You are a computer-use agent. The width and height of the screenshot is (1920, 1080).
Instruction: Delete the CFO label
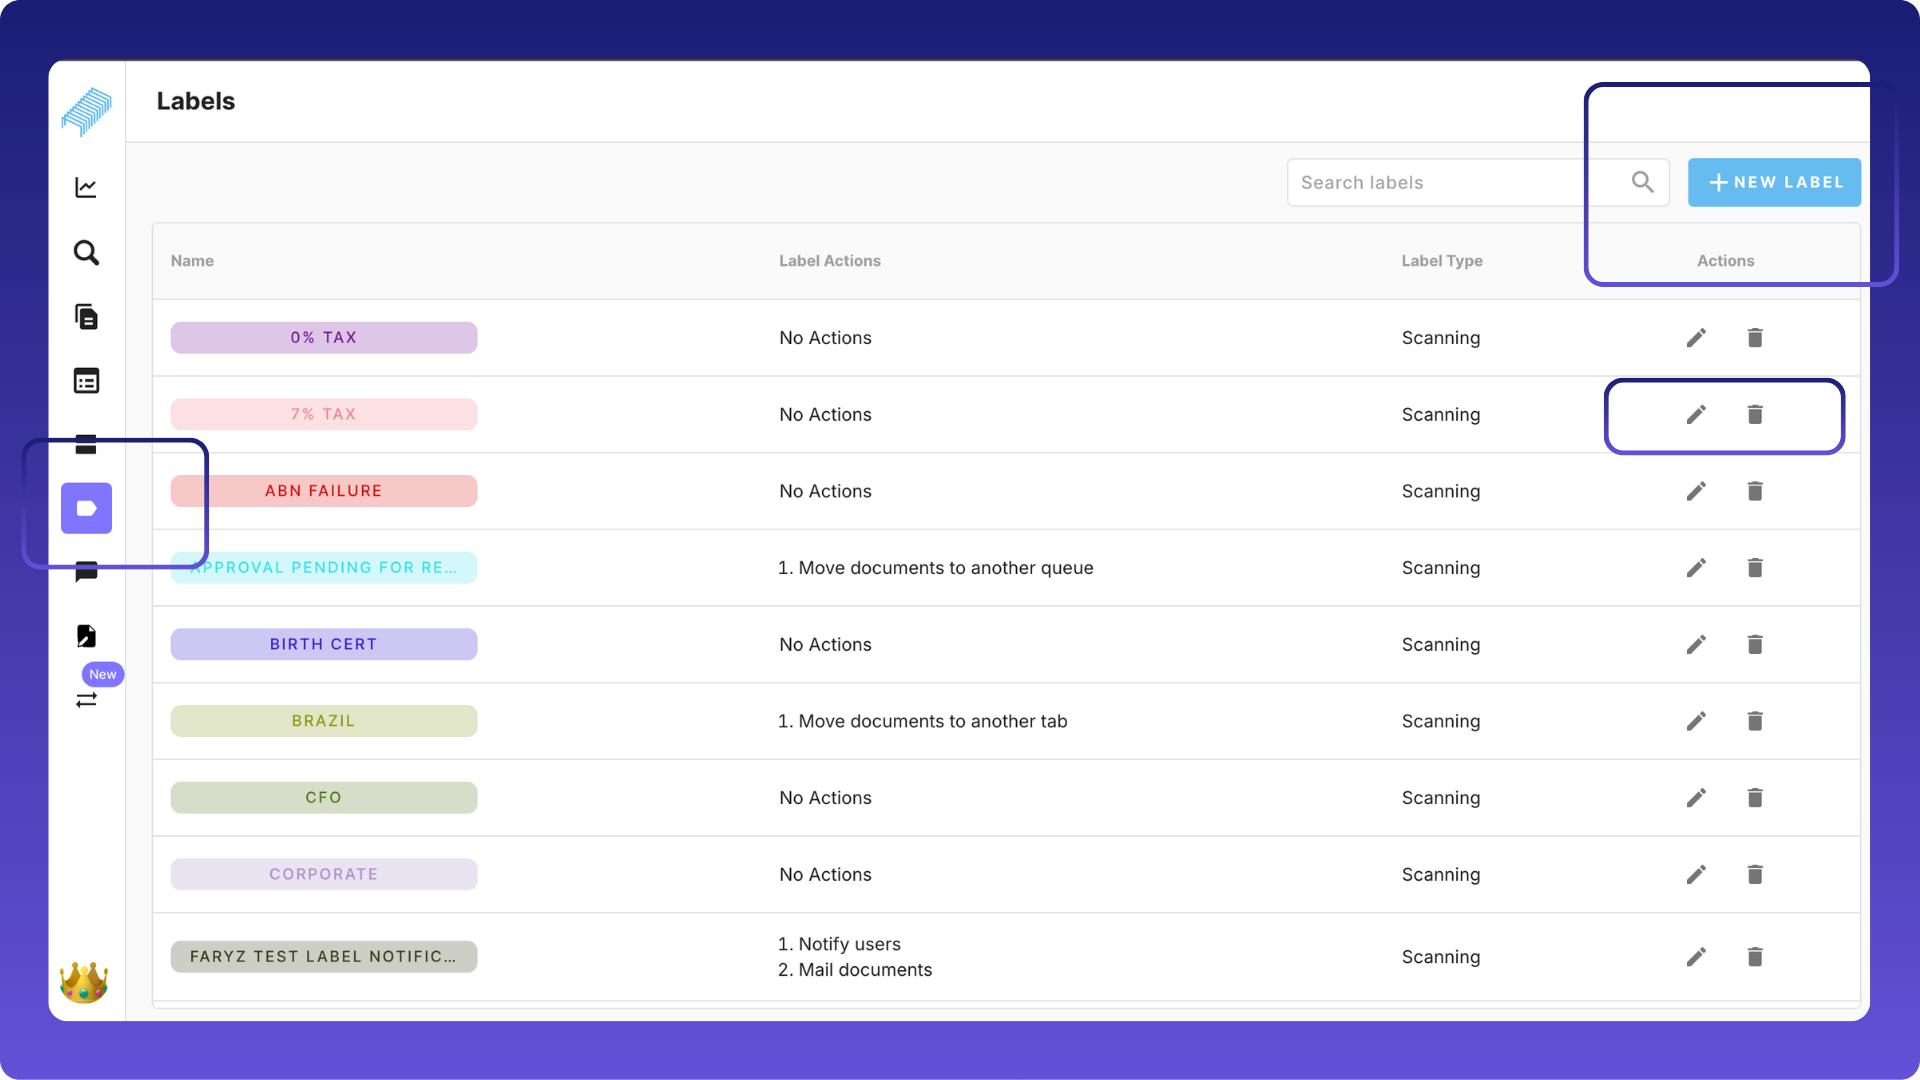tap(1755, 797)
